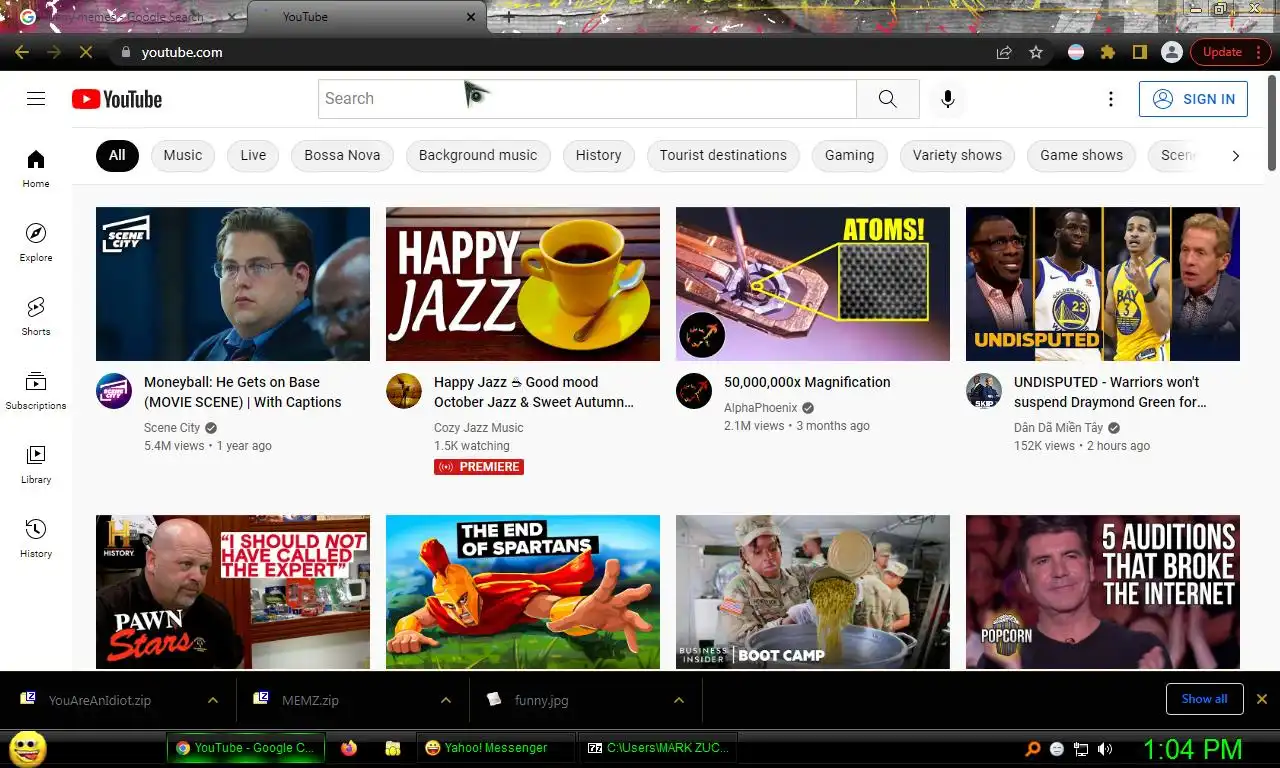Click the SIGN IN button
Viewport: 1280px width, 768px height.
click(x=1193, y=99)
